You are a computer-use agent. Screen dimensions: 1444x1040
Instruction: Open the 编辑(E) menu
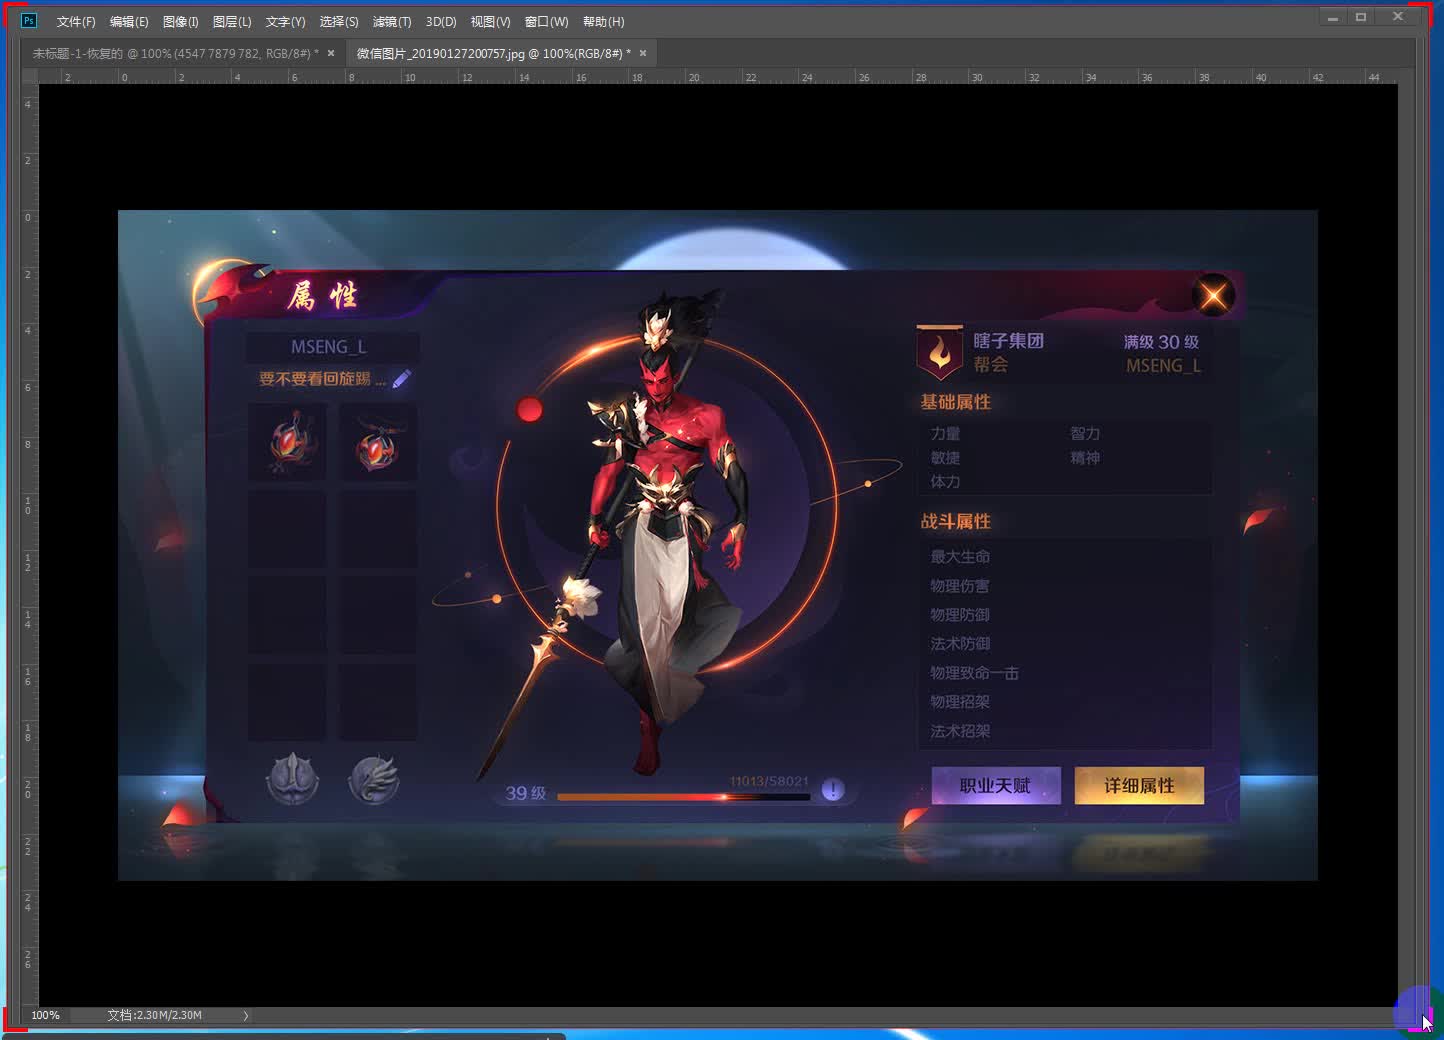pos(129,21)
